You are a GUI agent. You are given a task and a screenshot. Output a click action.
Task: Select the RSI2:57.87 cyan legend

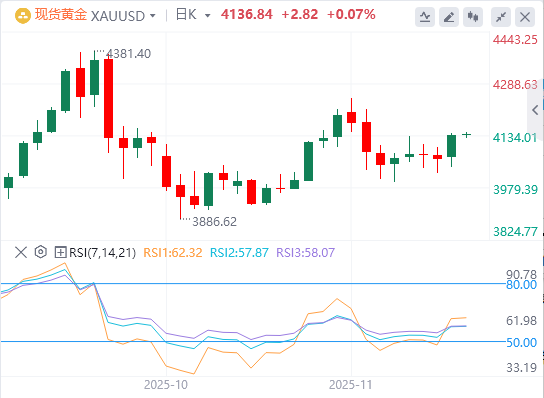point(239,253)
